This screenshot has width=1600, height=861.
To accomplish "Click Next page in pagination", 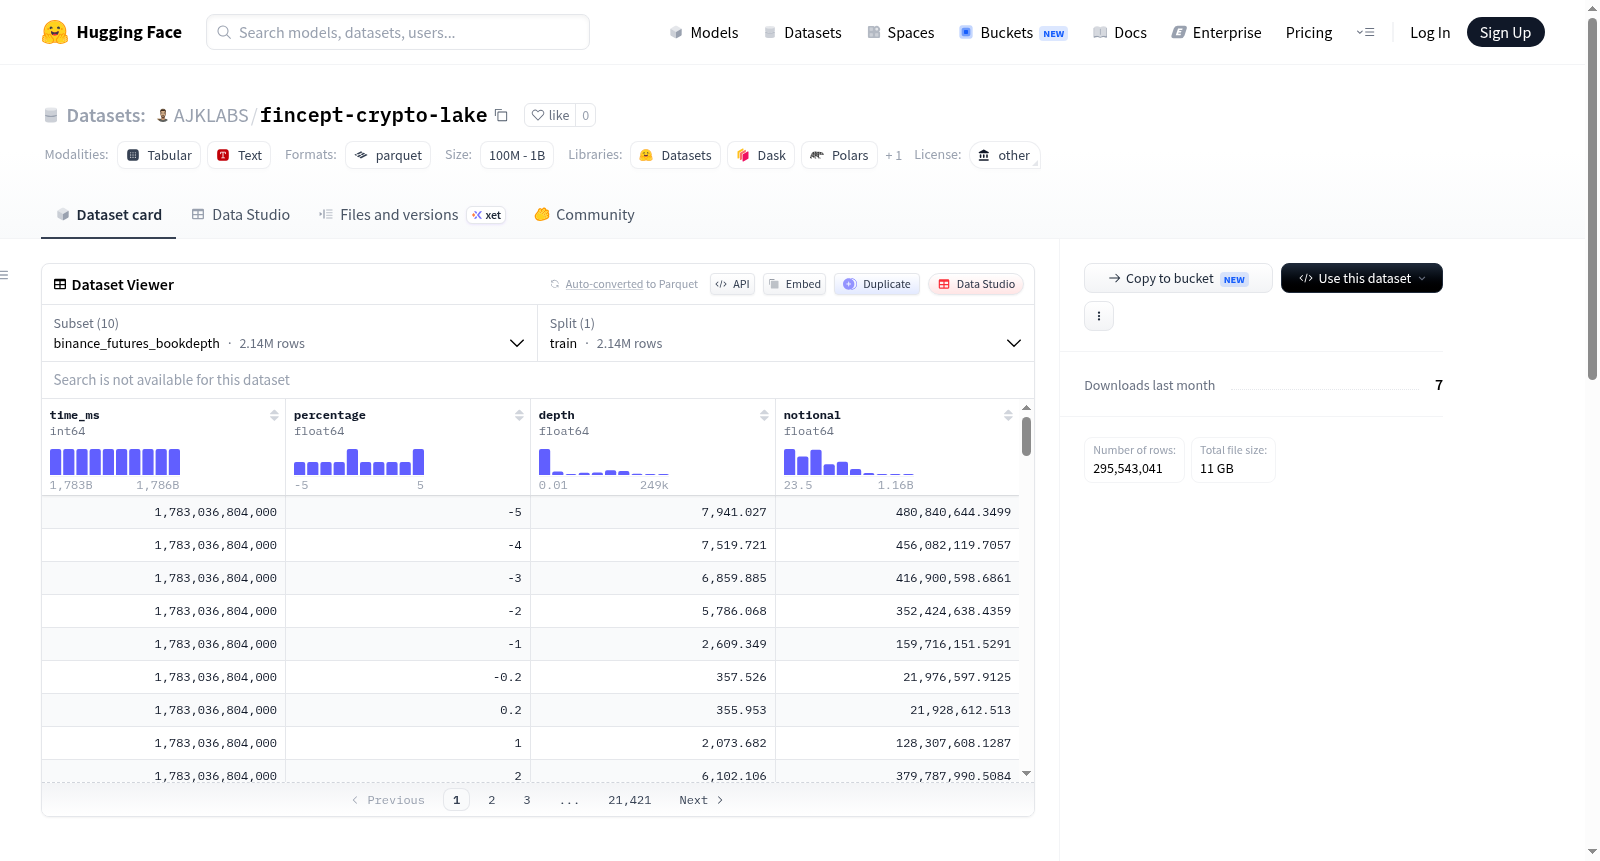I will click(701, 800).
